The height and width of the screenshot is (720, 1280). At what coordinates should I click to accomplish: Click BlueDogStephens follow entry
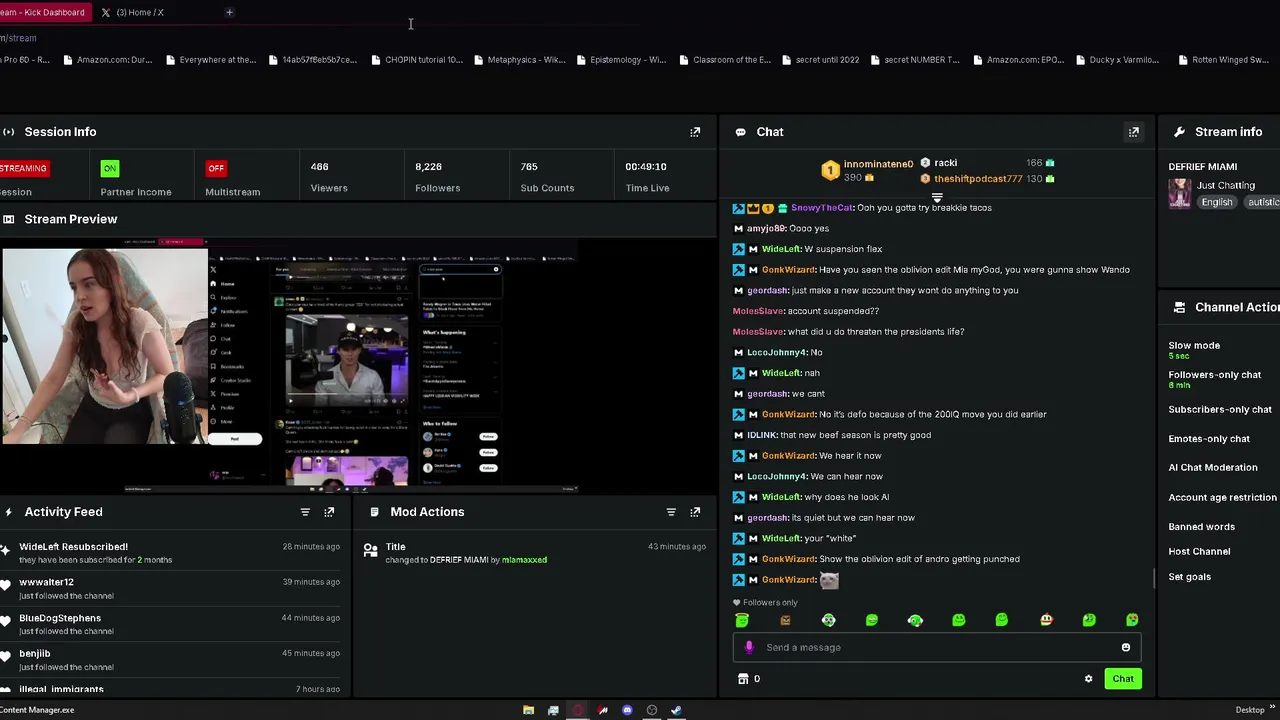(x=171, y=624)
